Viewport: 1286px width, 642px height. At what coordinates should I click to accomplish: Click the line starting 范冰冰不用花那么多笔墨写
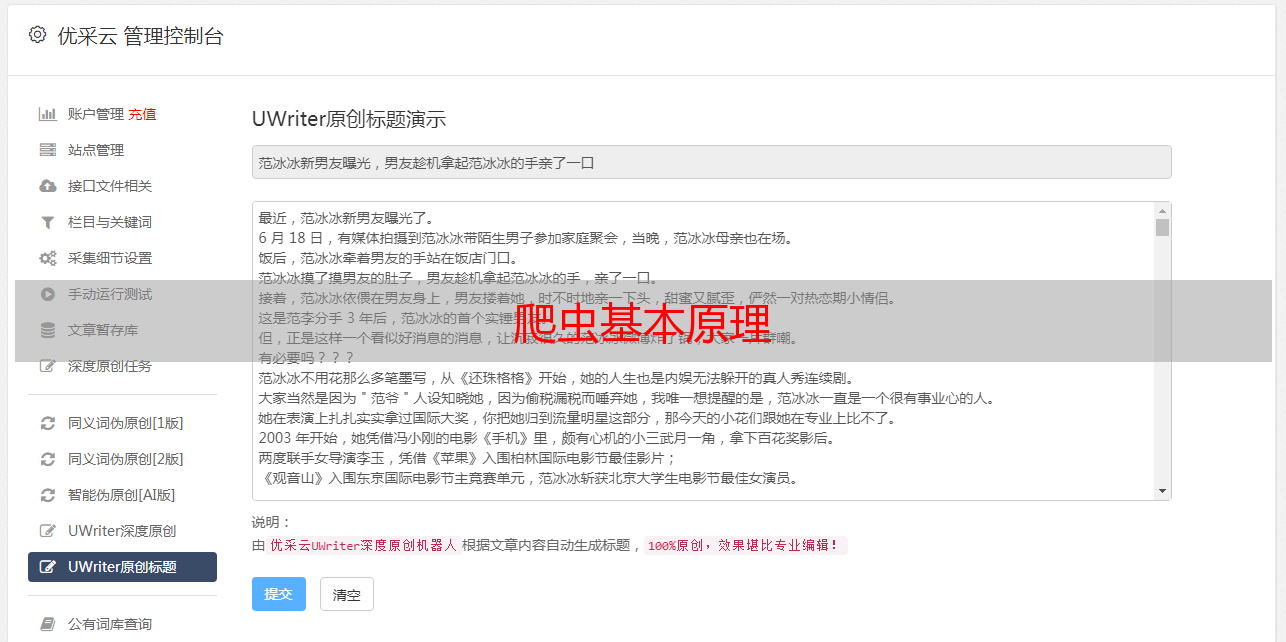(555, 378)
